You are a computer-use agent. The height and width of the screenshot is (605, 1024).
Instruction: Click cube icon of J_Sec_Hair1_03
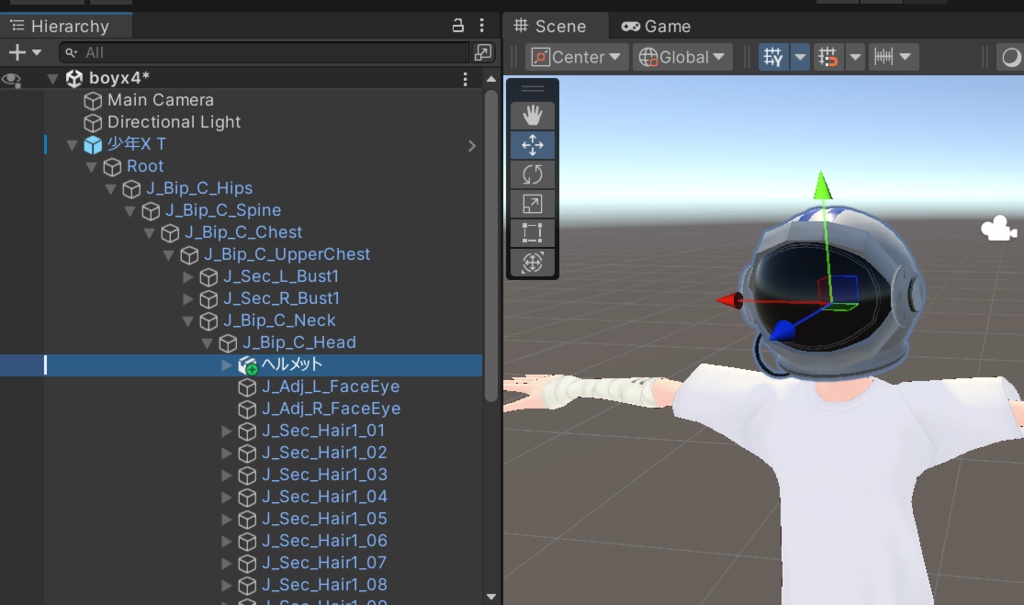click(247, 476)
